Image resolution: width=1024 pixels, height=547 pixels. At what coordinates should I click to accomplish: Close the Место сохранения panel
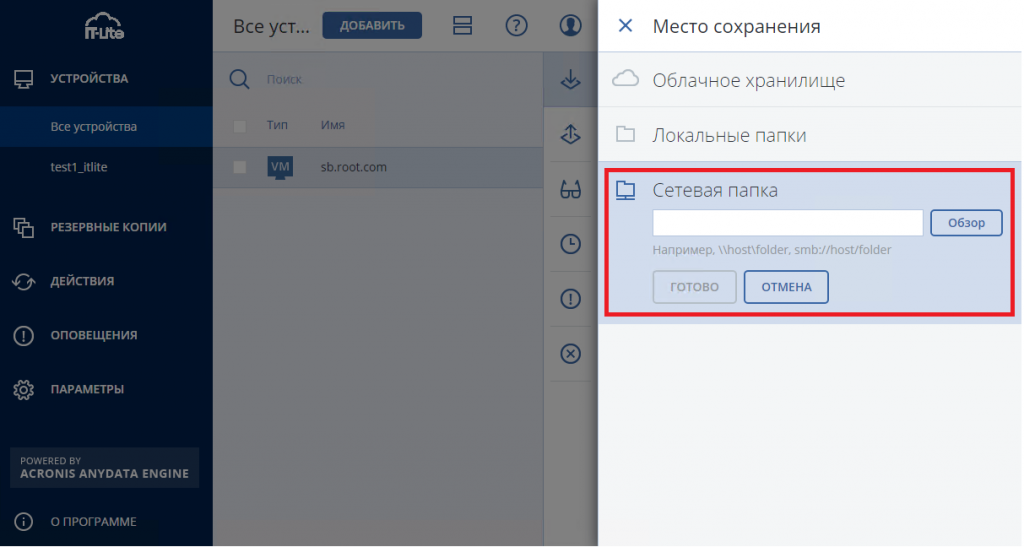pyautogui.click(x=625, y=25)
